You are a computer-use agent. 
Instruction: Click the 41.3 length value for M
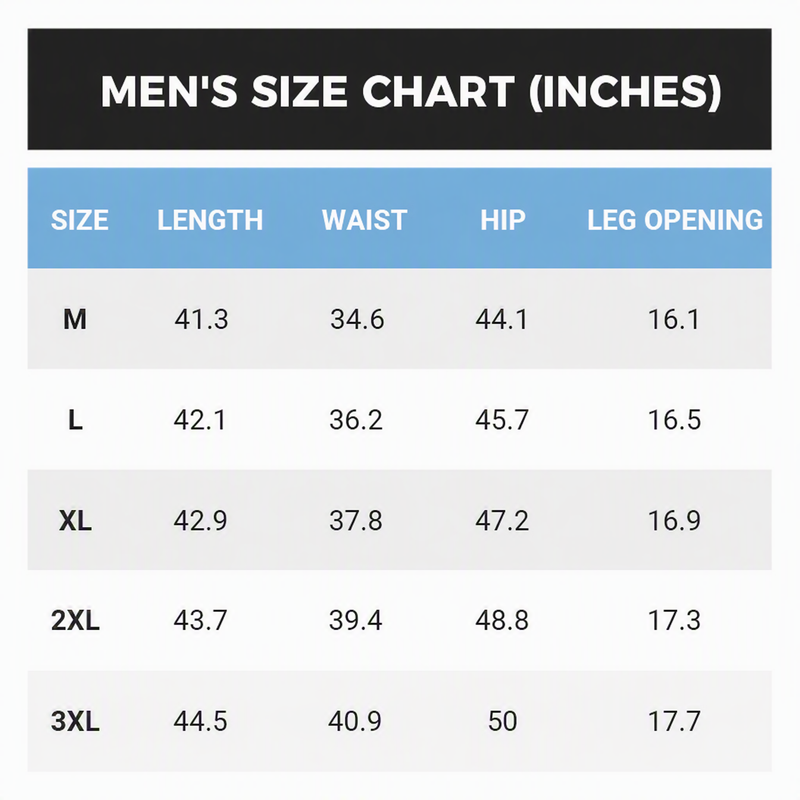pos(201,320)
